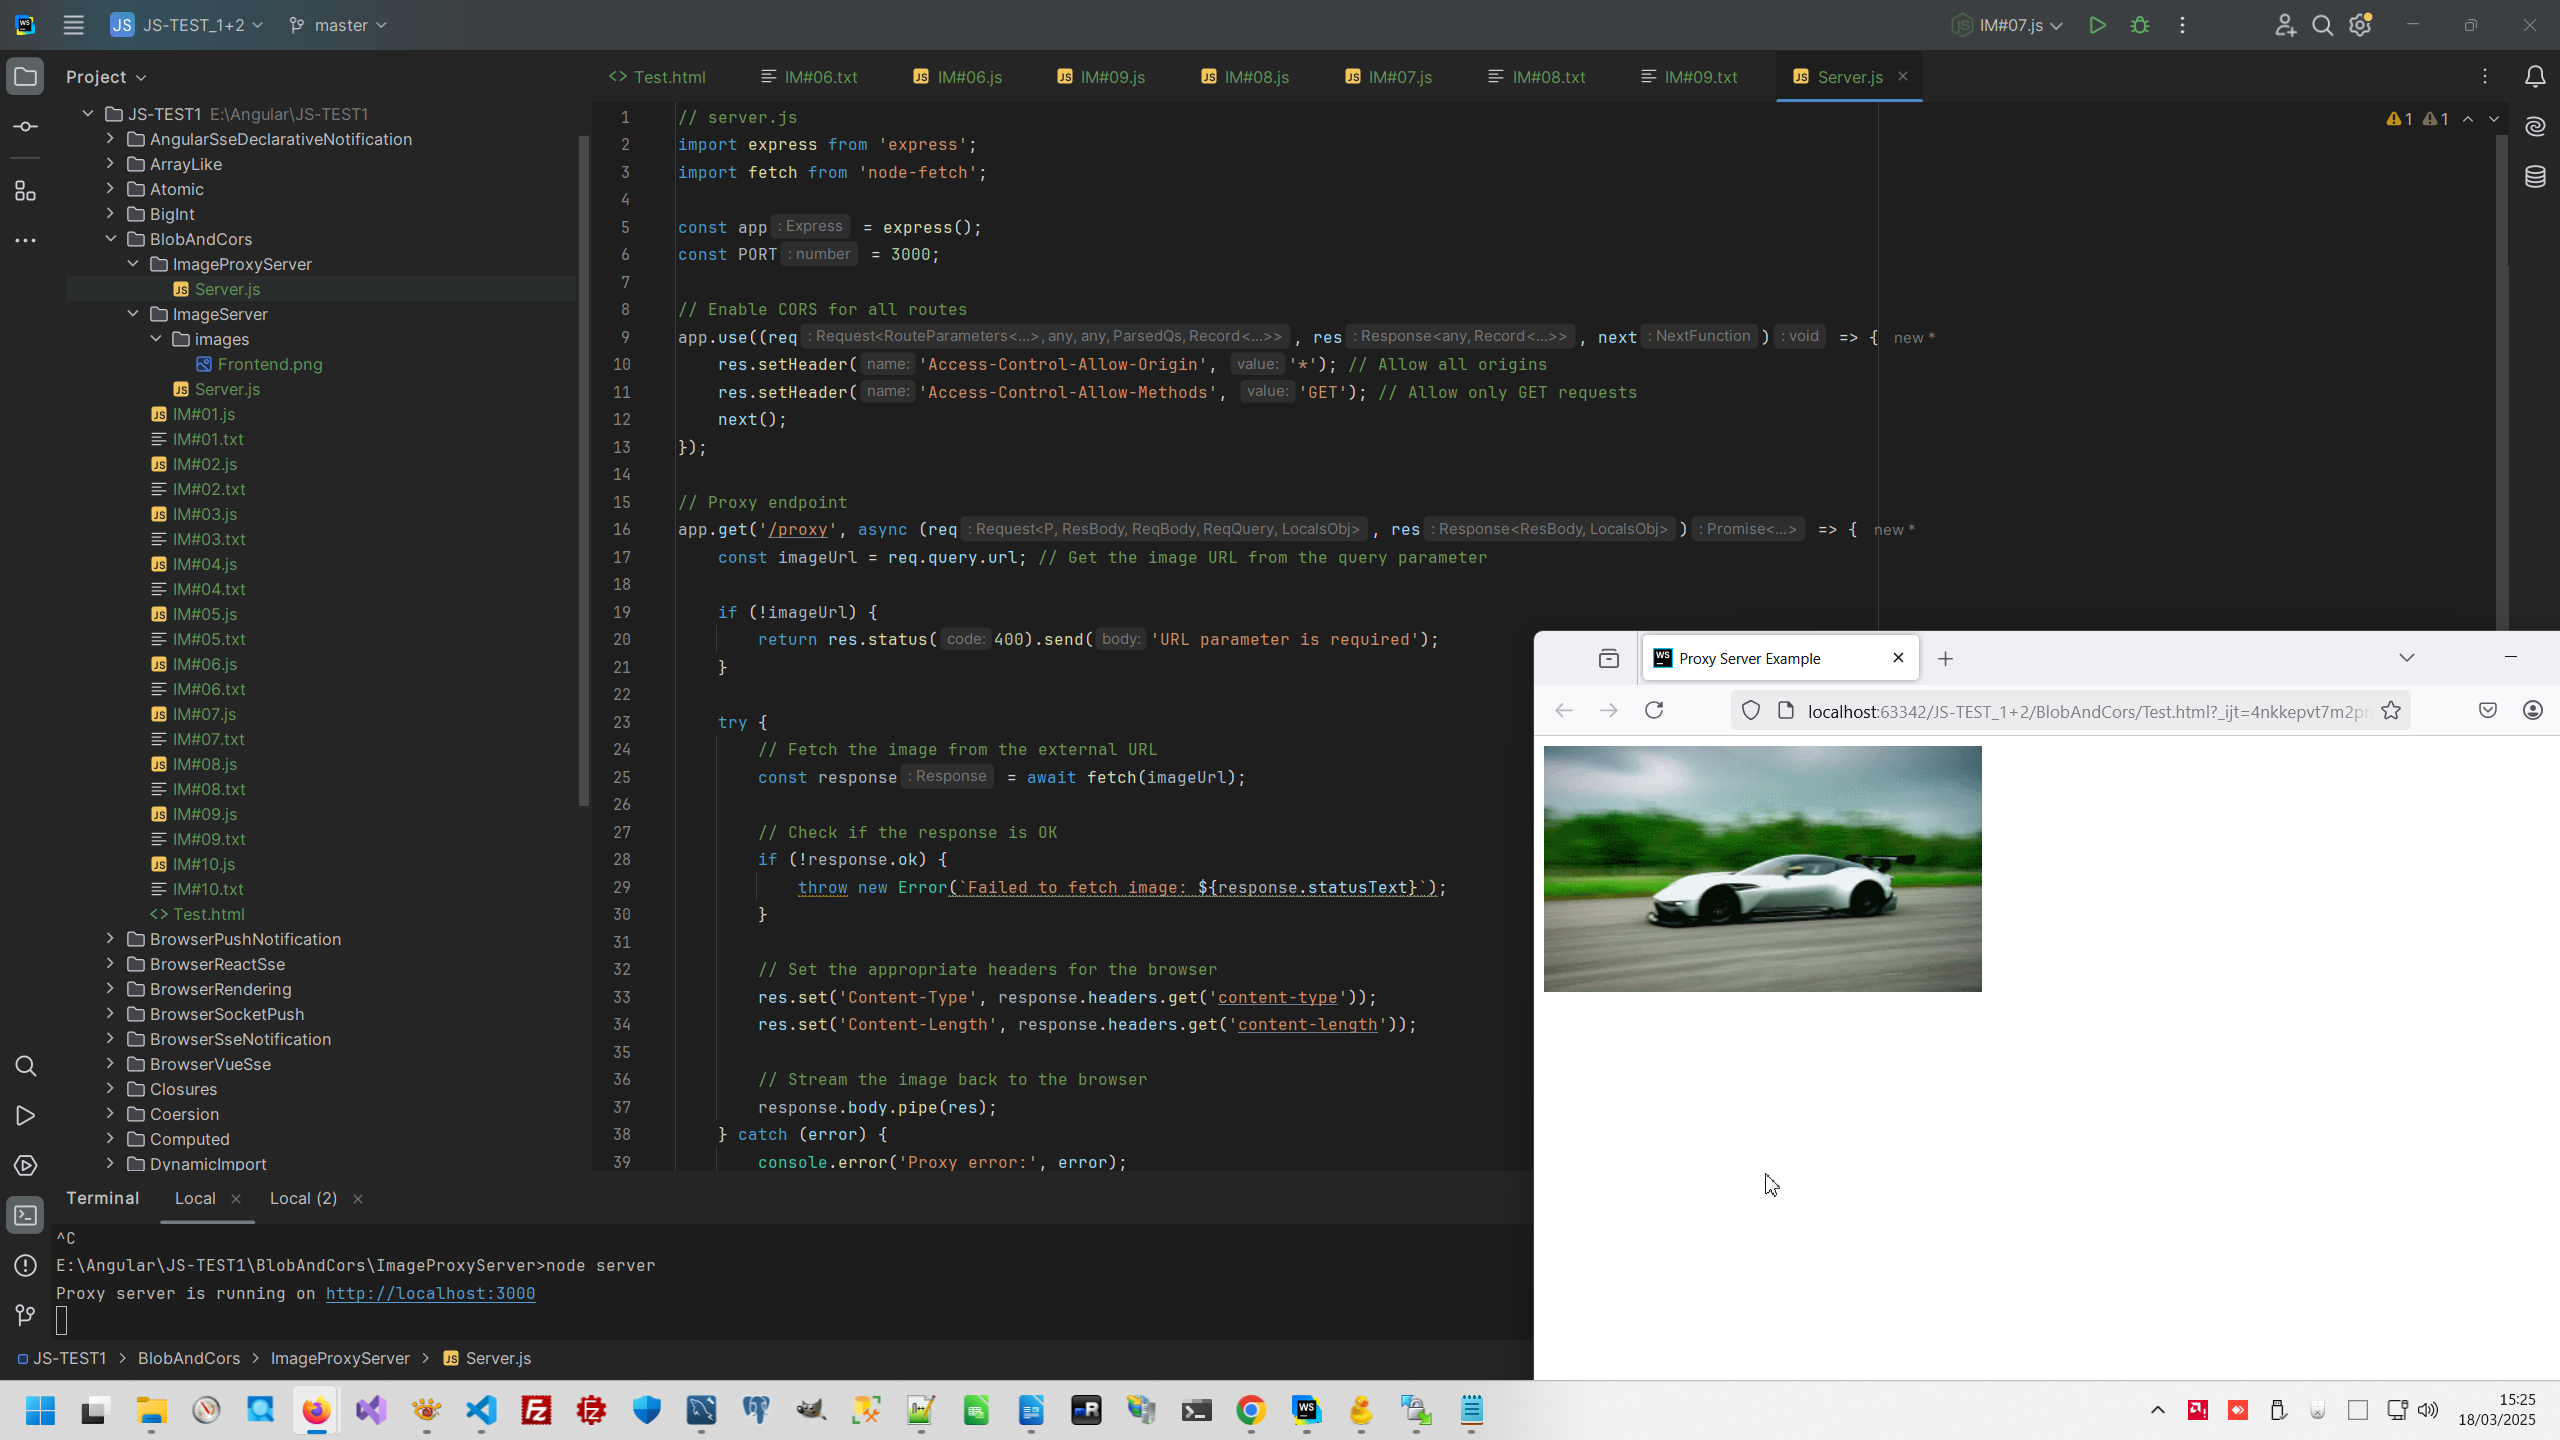This screenshot has width=2560, height=1440.
Task: Toggle the Terminal tool window button
Action: pyautogui.click(x=26, y=1216)
